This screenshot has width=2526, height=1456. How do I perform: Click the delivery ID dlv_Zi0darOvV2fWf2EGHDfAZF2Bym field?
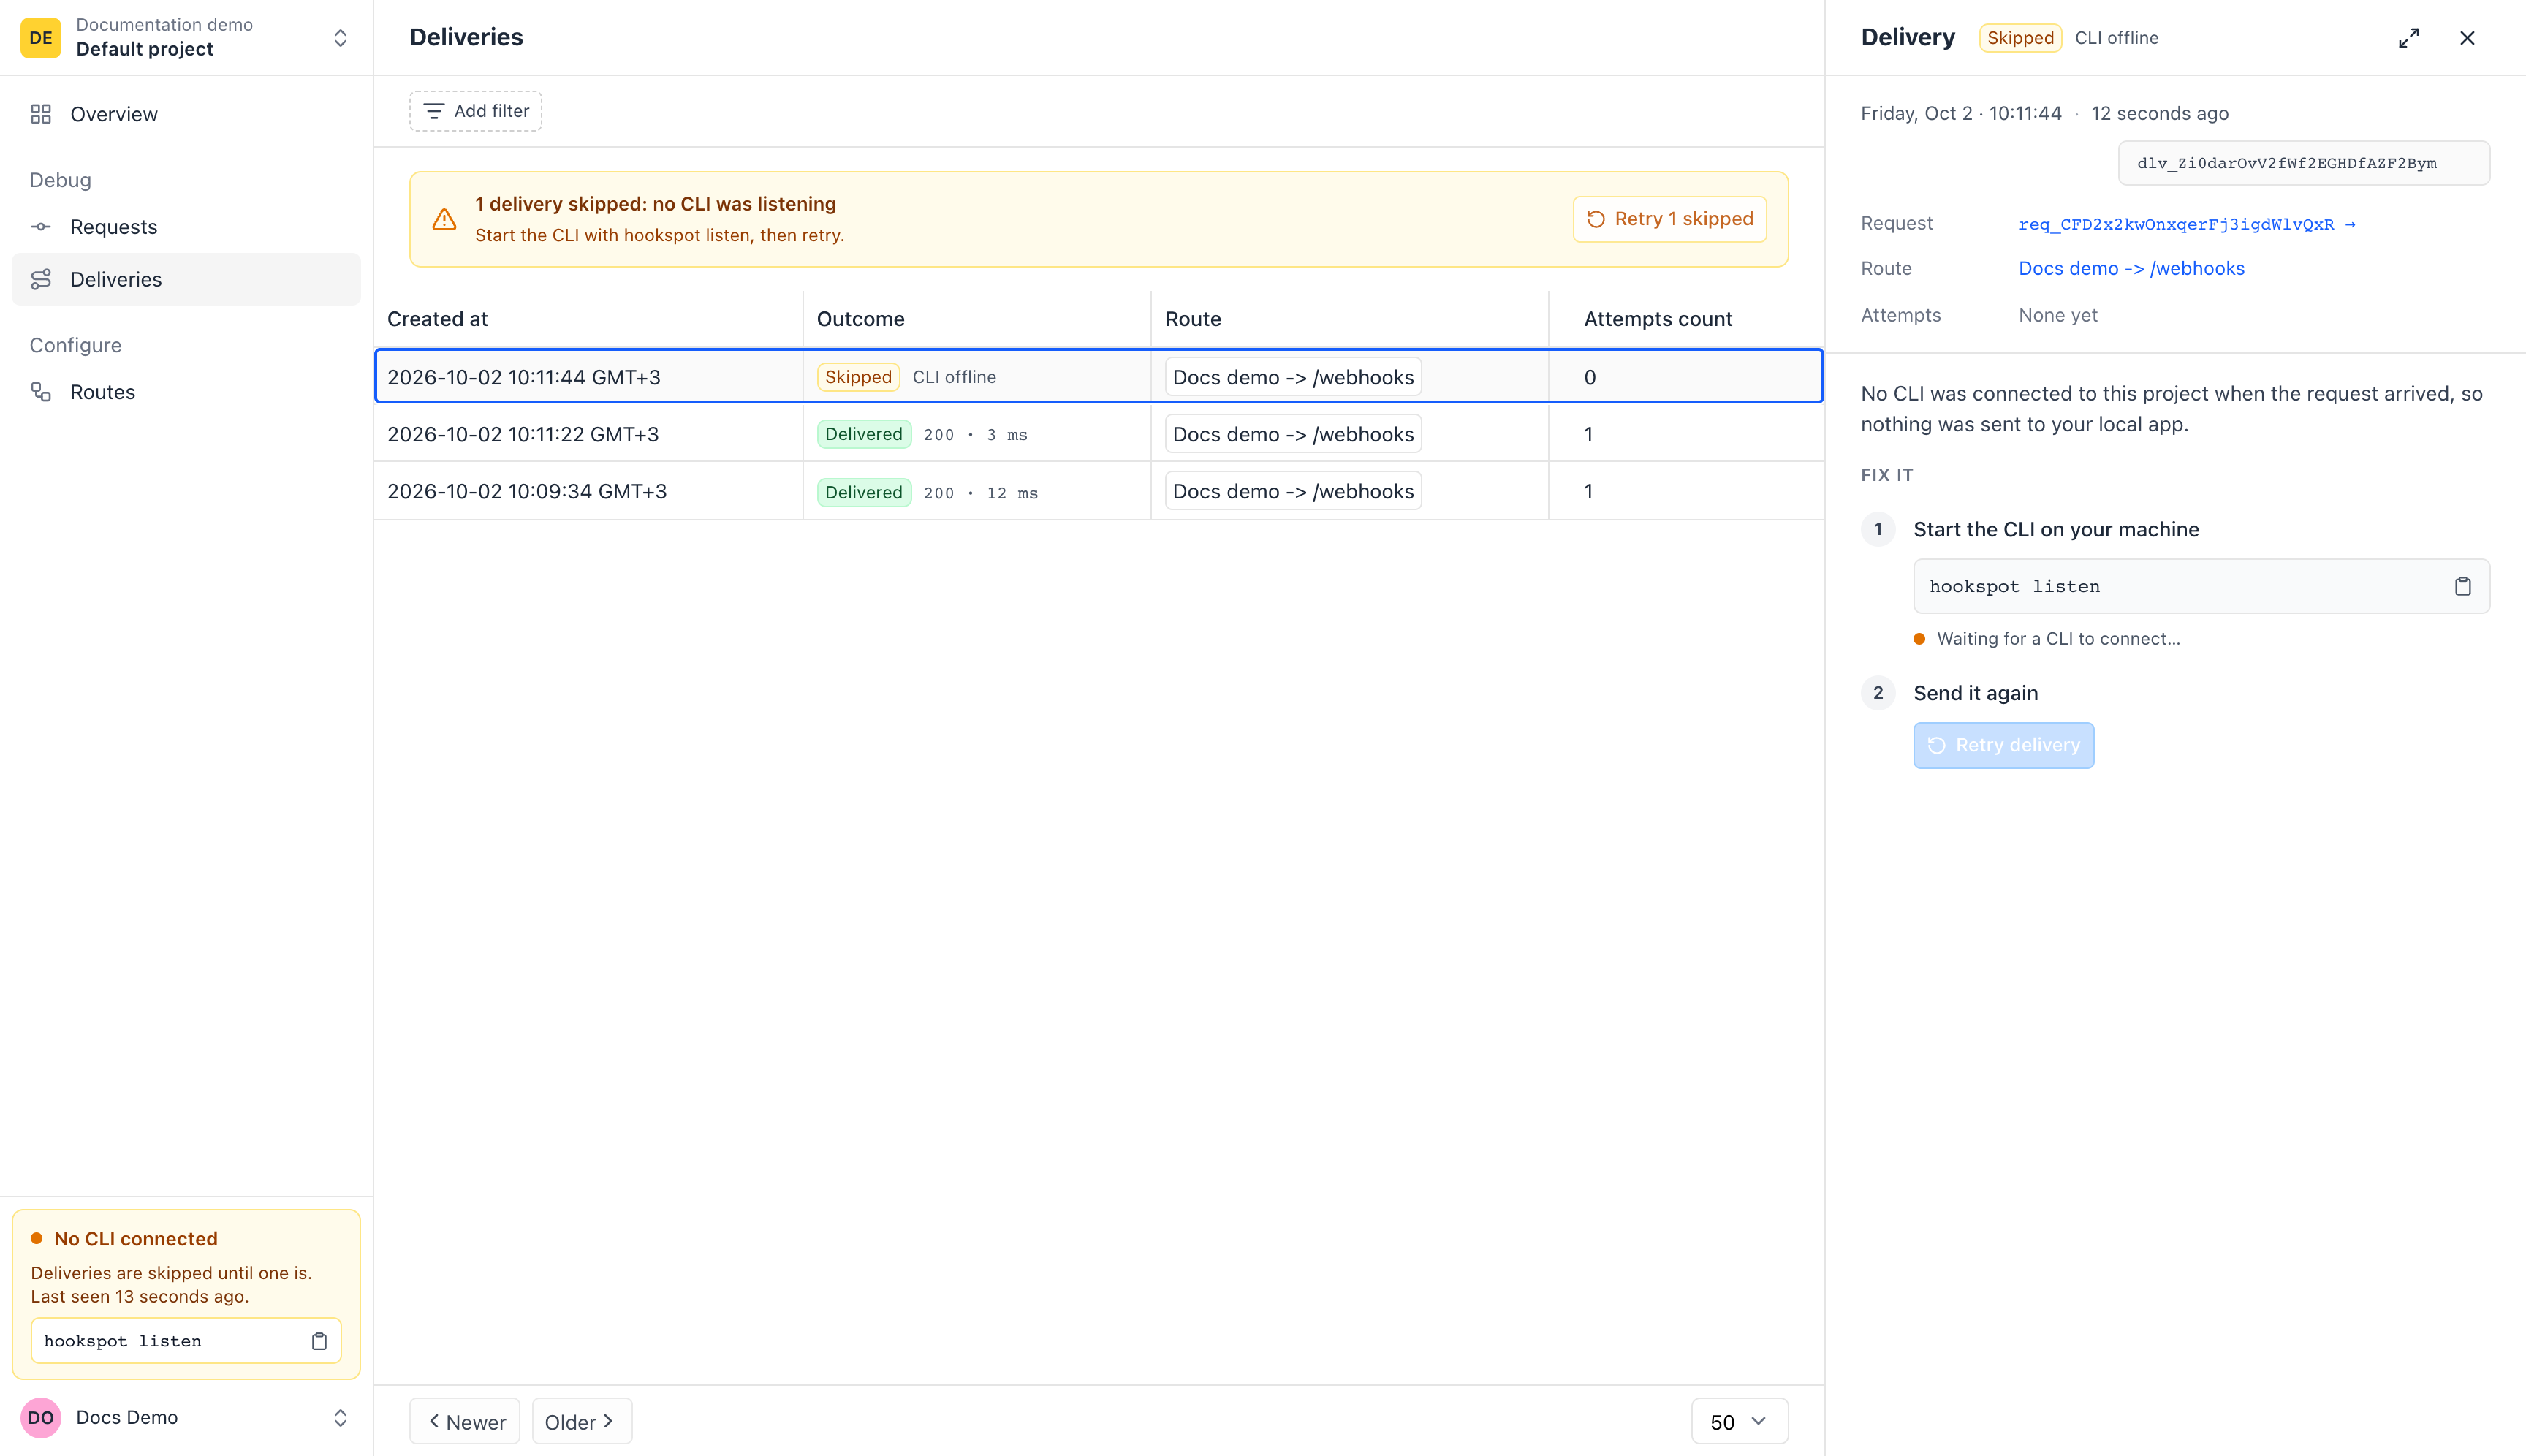(2303, 163)
